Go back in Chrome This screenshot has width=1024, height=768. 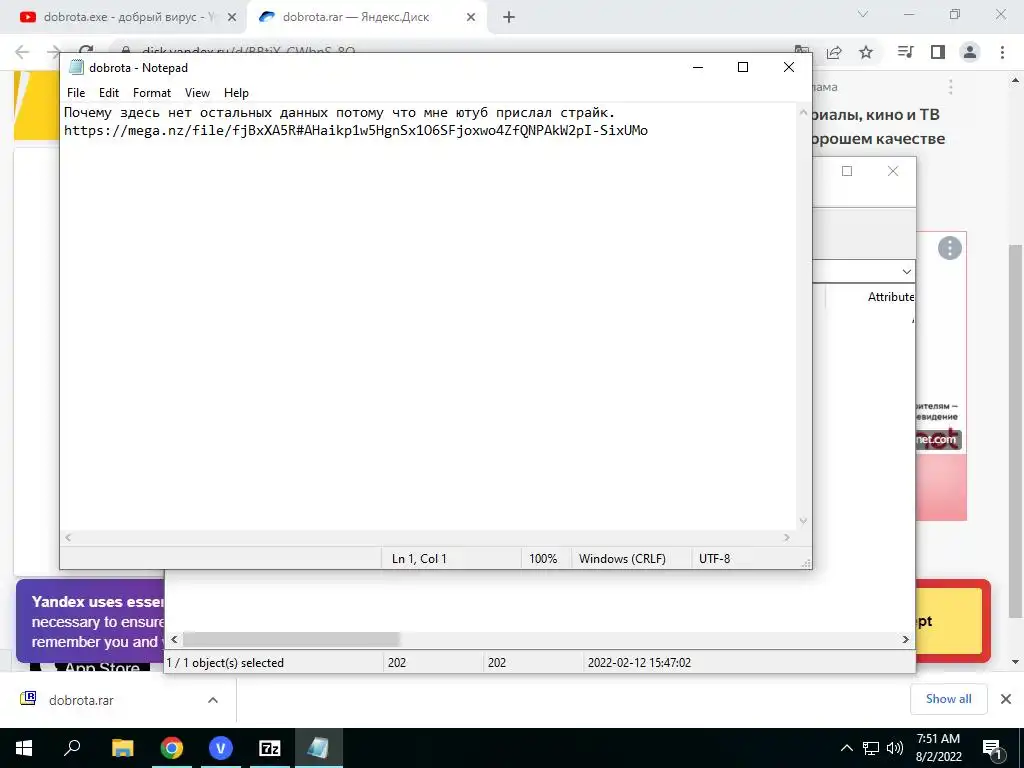(22, 52)
